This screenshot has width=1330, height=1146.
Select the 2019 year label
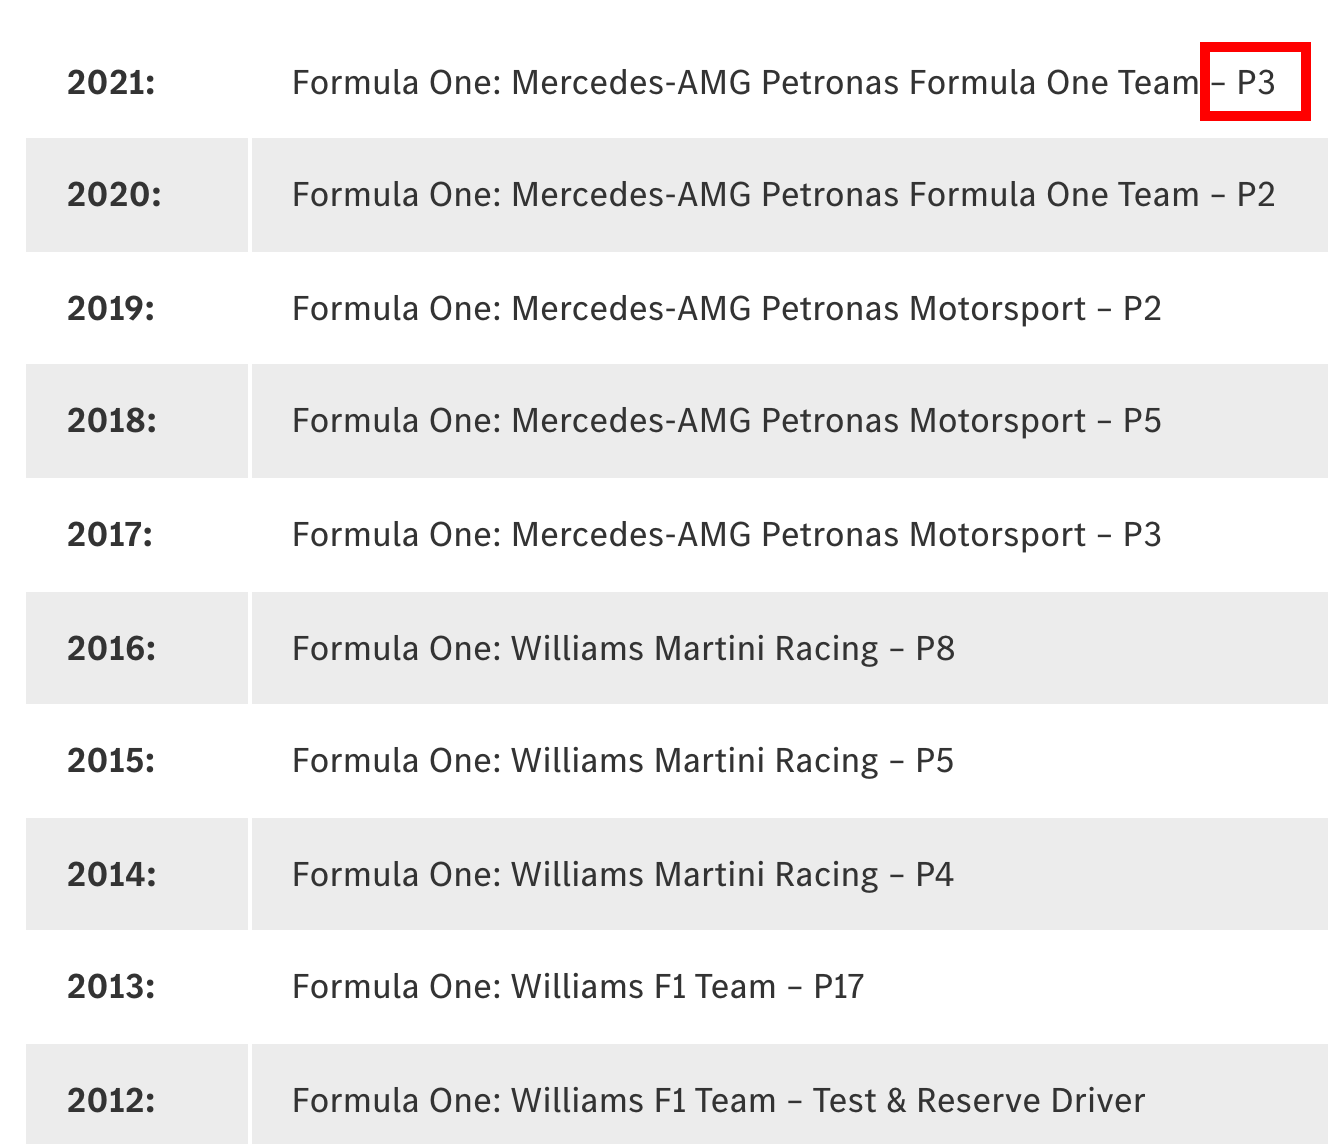[111, 308]
